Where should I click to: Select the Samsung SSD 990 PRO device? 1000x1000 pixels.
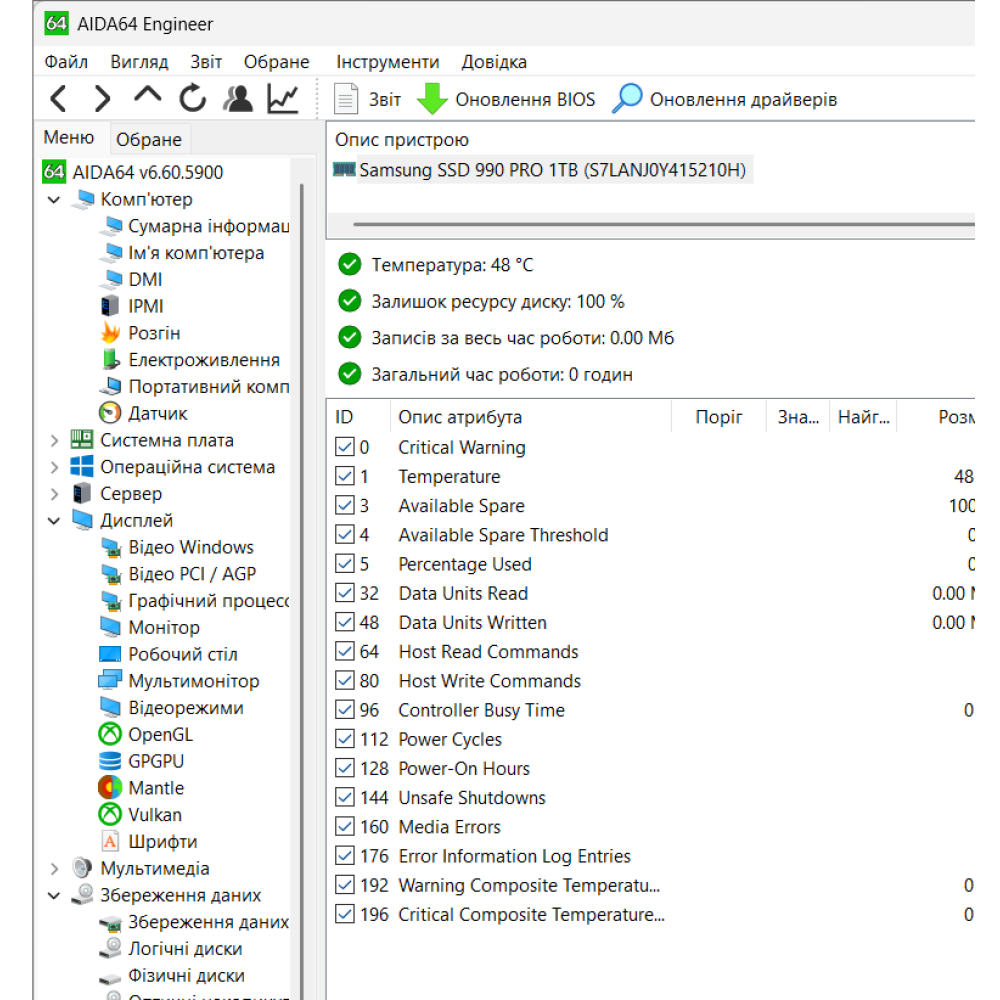(551, 170)
